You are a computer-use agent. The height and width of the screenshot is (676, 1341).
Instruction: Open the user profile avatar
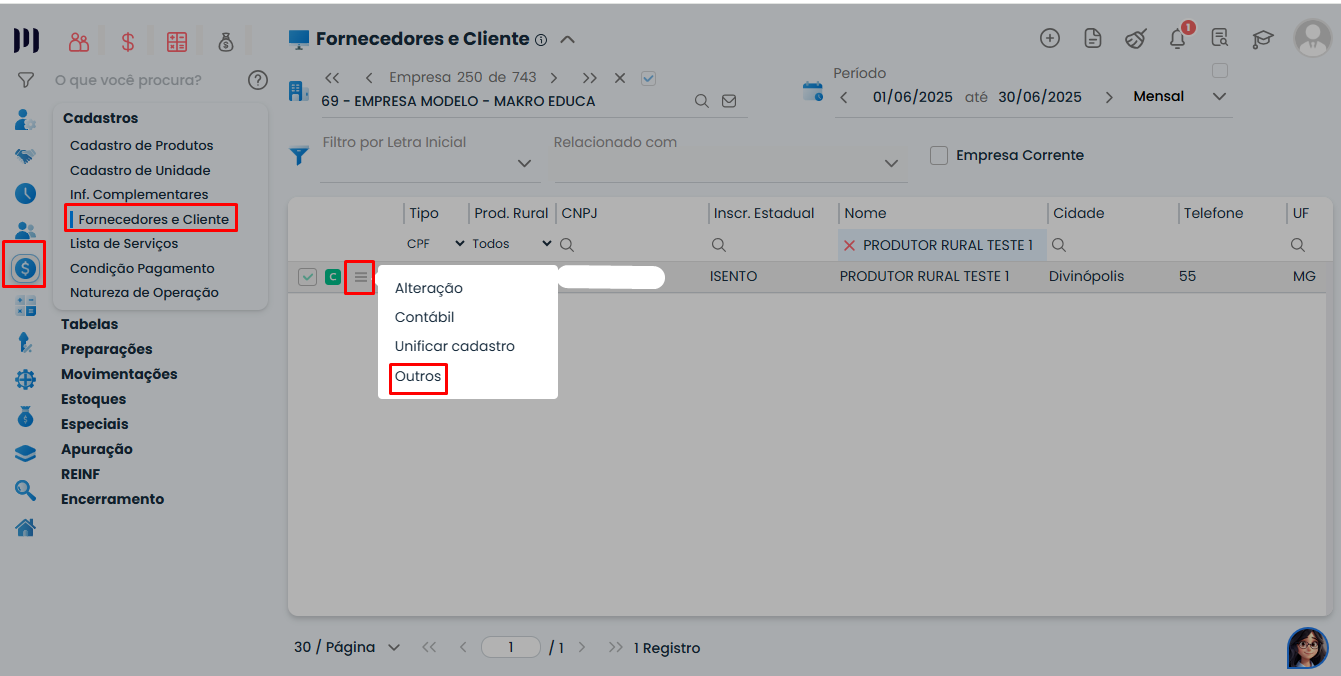1312,38
